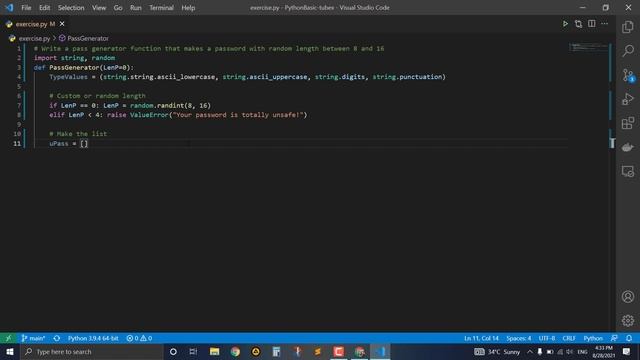Click the main branch indicator

tap(33, 338)
